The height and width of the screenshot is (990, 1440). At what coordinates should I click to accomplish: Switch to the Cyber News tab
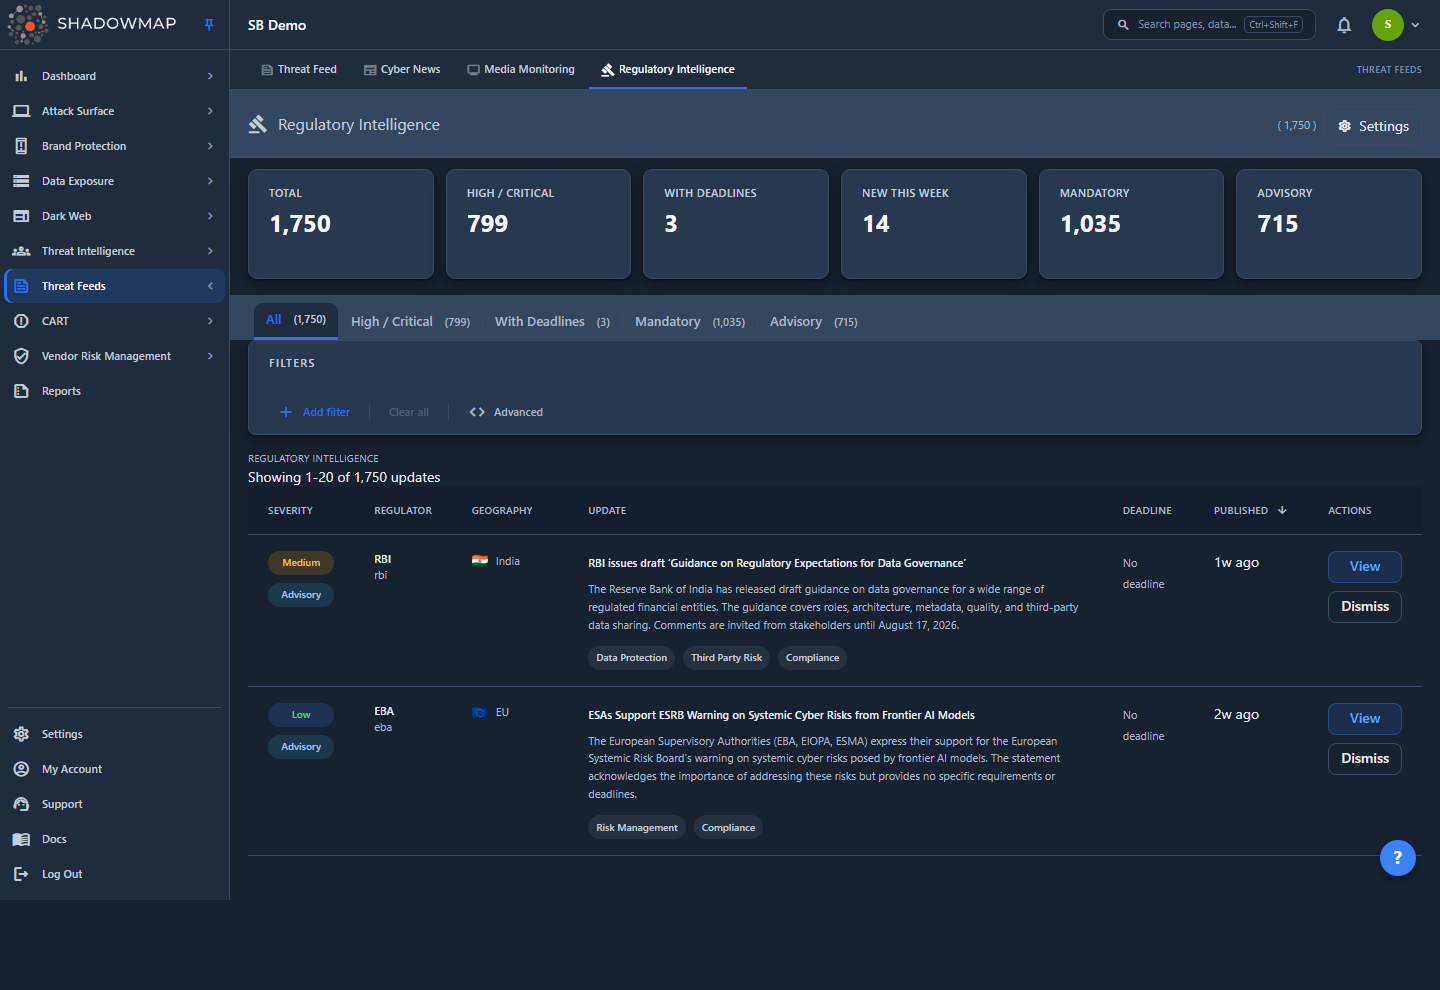402,69
